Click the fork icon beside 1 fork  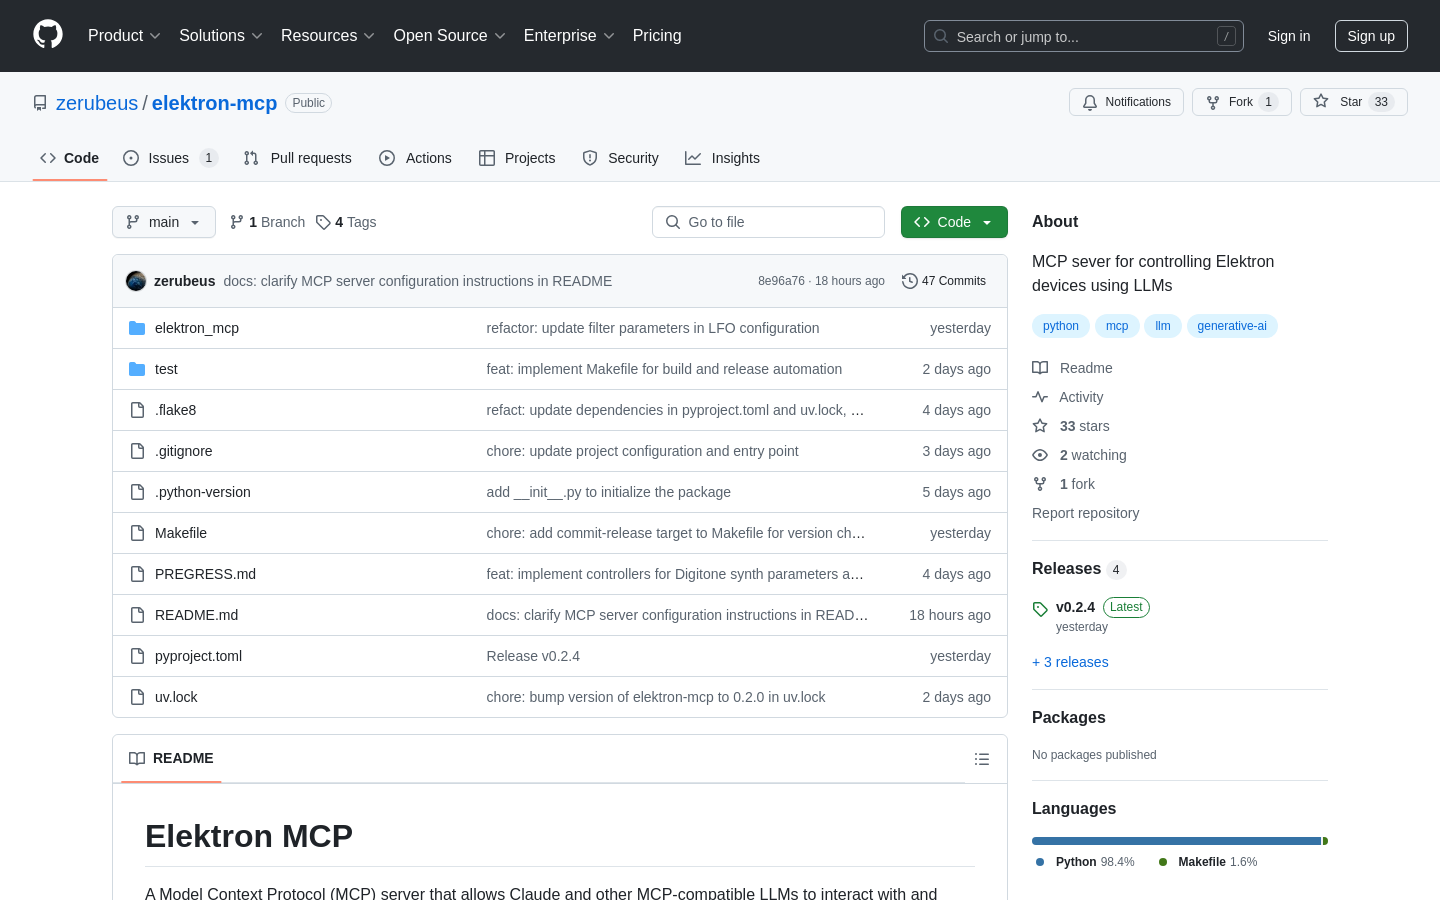pos(1040,484)
